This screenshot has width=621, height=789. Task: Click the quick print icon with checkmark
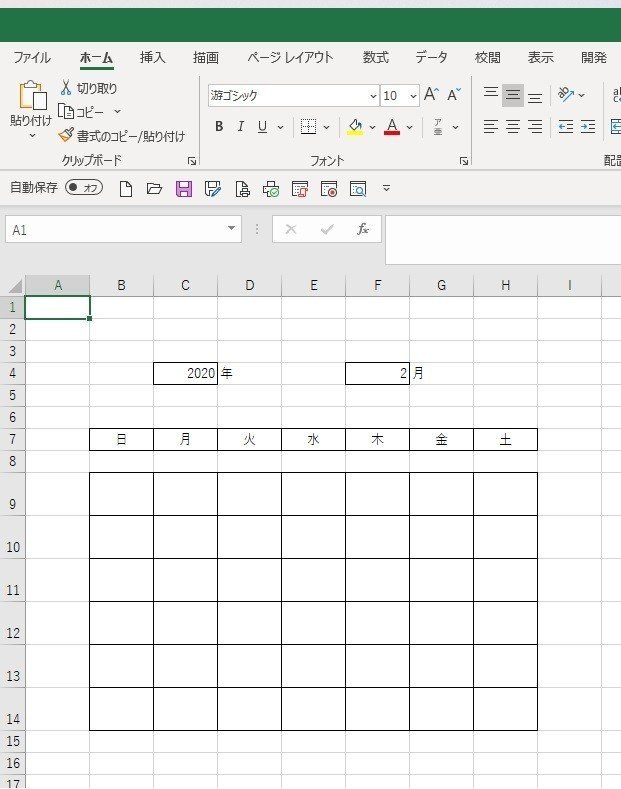271,189
